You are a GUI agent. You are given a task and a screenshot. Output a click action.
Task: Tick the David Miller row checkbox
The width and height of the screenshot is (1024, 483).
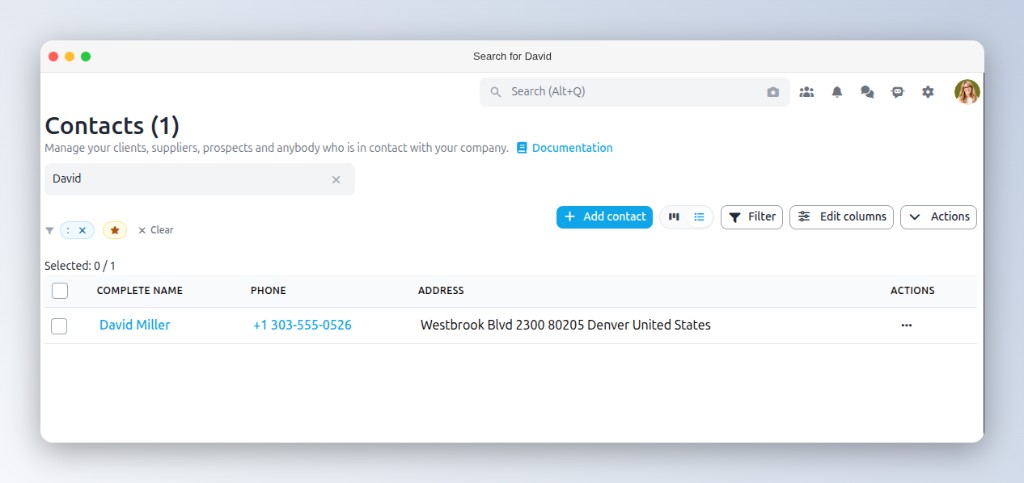pyautogui.click(x=59, y=326)
